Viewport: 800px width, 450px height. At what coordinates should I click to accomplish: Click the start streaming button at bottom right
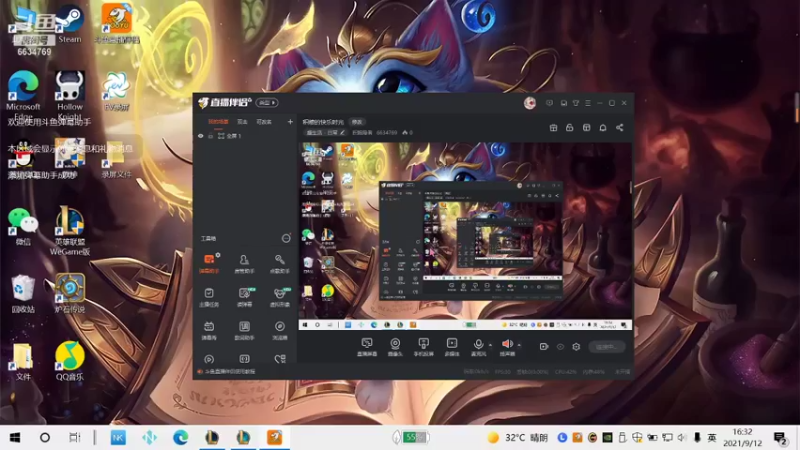(607, 346)
